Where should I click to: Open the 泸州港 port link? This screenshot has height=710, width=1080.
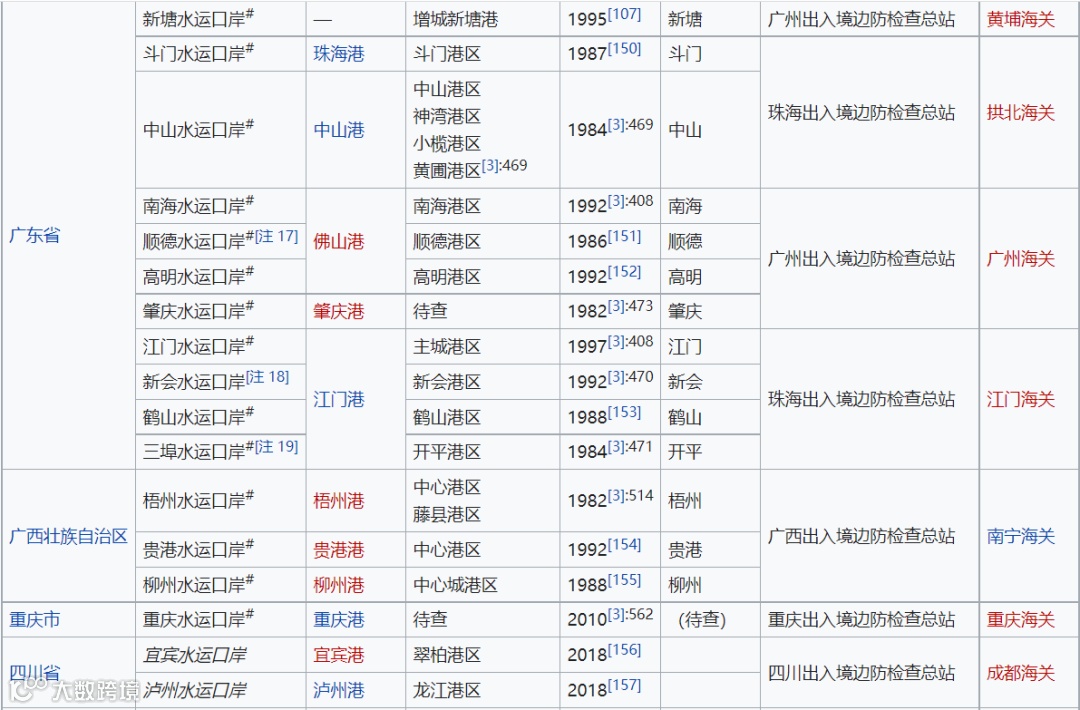pyautogui.click(x=338, y=690)
